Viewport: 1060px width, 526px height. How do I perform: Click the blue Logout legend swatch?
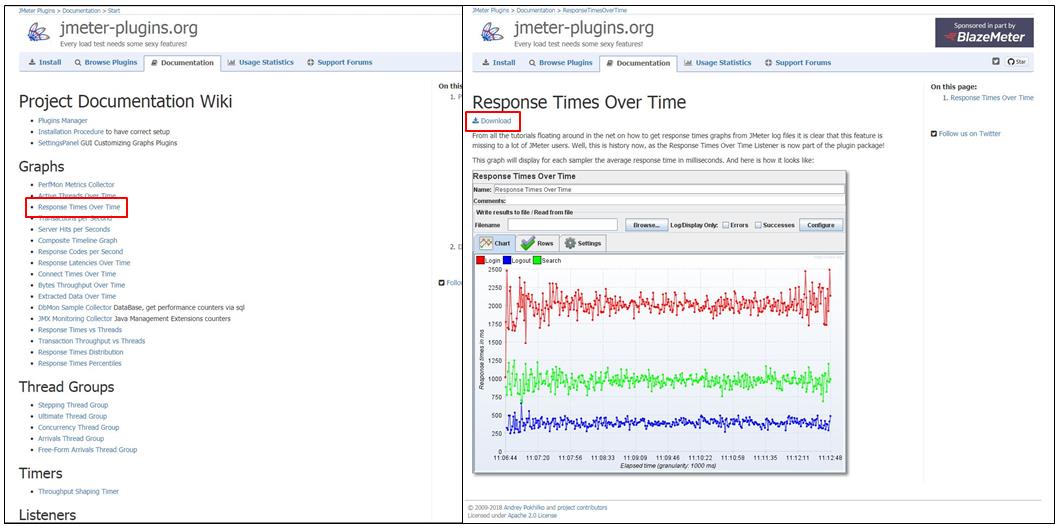pyautogui.click(x=507, y=260)
